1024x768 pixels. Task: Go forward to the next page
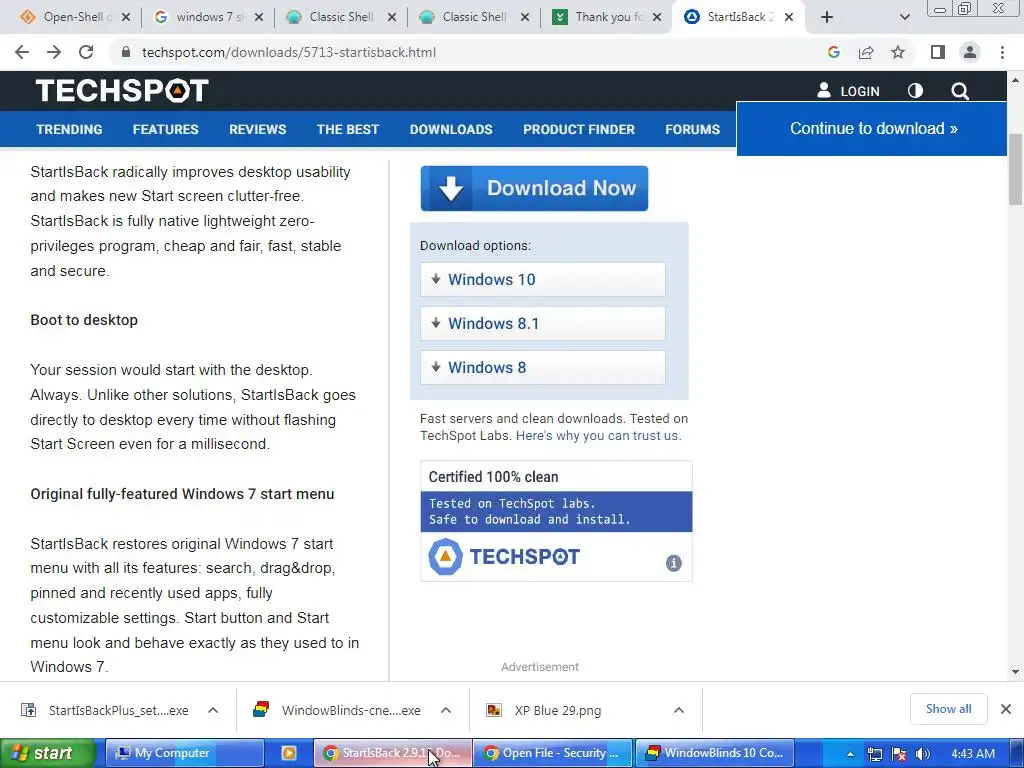(54, 52)
